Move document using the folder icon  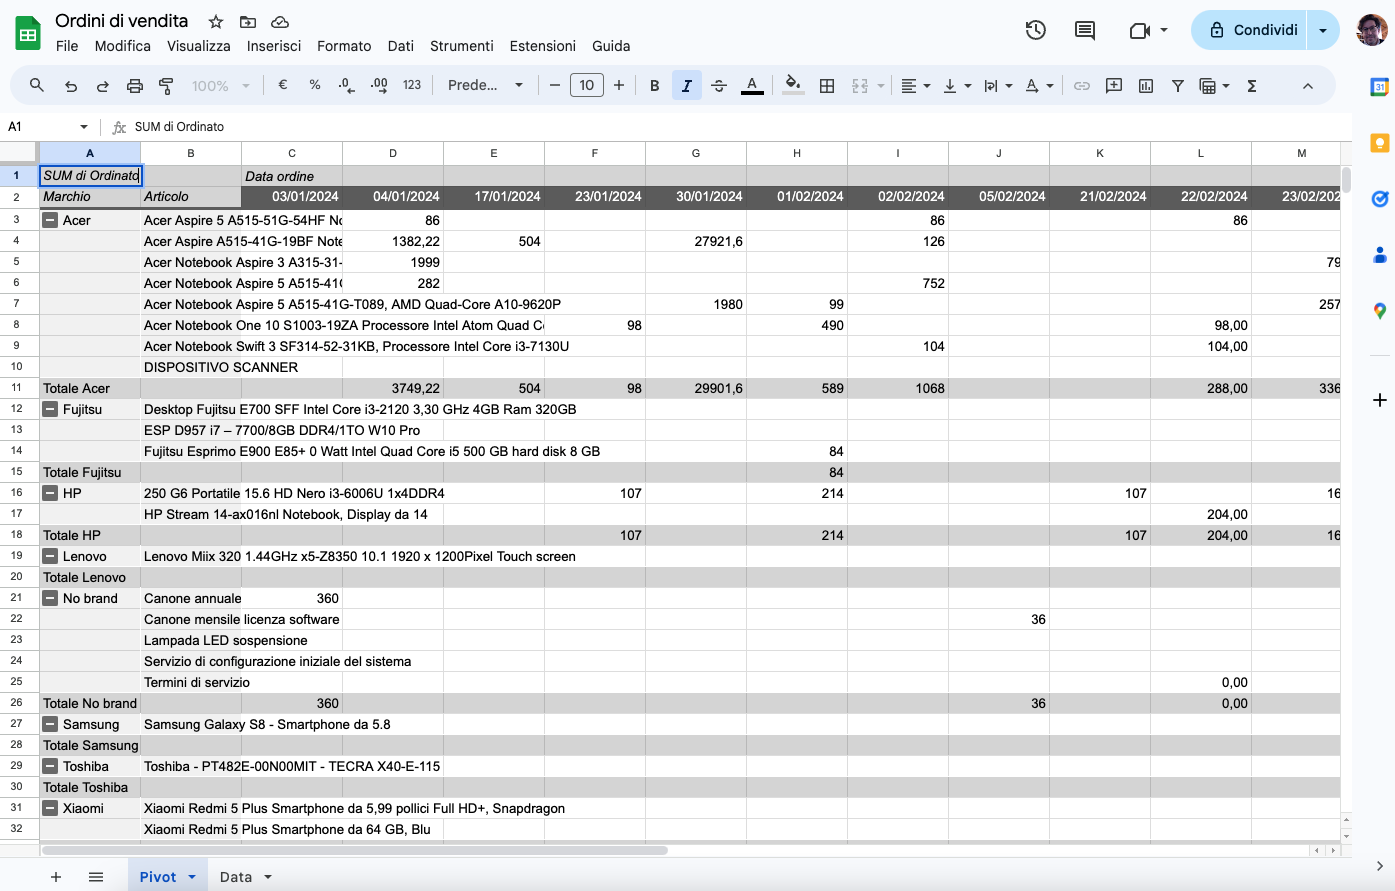(x=248, y=22)
